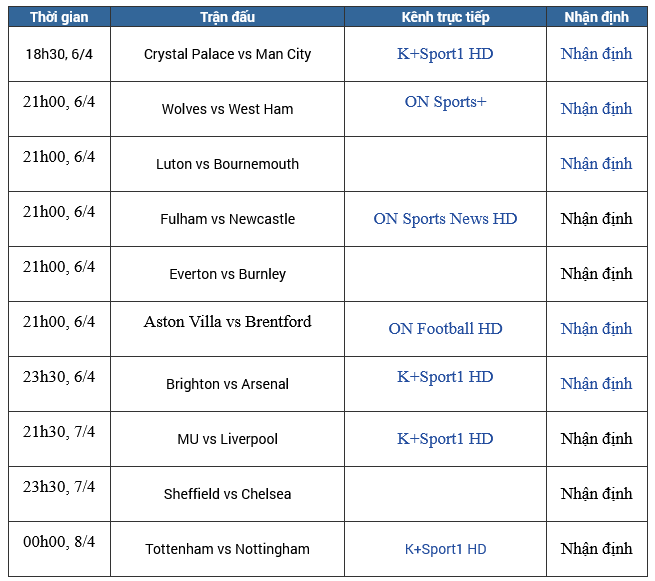The image size is (655, 581).
Task: Open Nhận định for Aston Villa vs Brentford
Action: click(x=596, y=329)
